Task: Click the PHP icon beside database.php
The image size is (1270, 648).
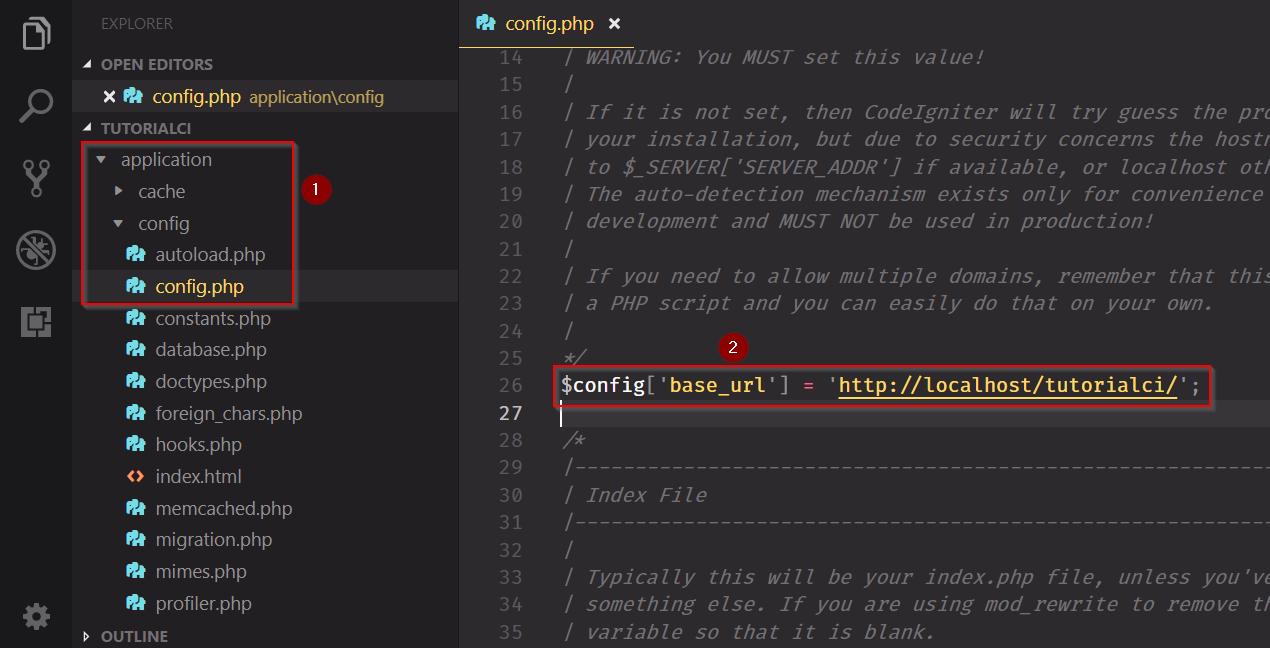Action: (136, 349)
